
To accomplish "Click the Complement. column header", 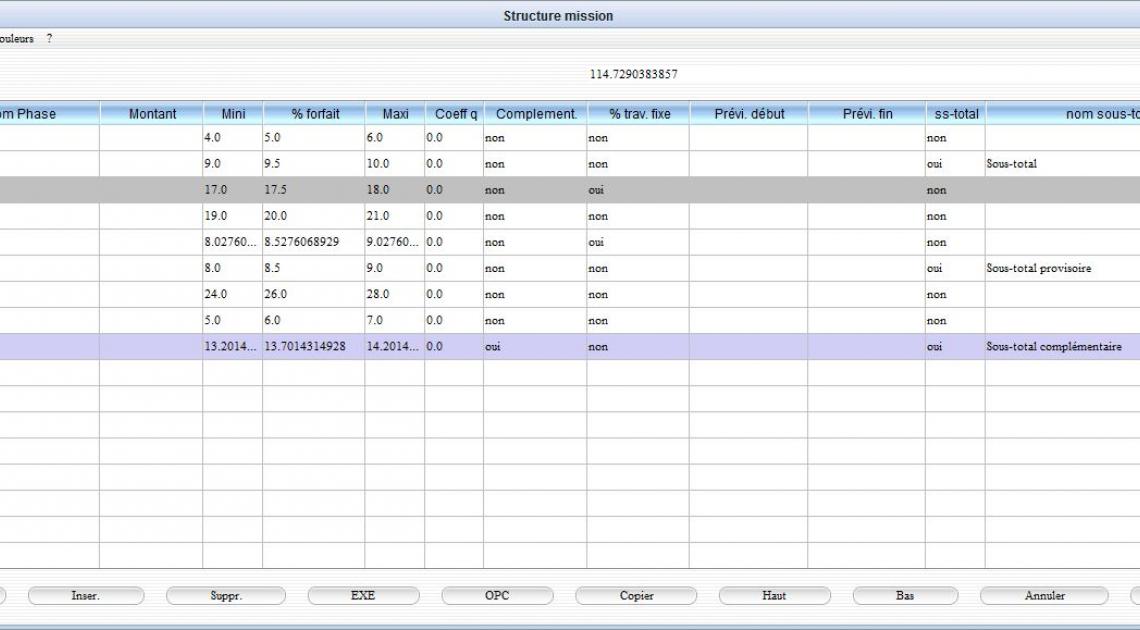I will pyautogui.click(x=536, y=114).
